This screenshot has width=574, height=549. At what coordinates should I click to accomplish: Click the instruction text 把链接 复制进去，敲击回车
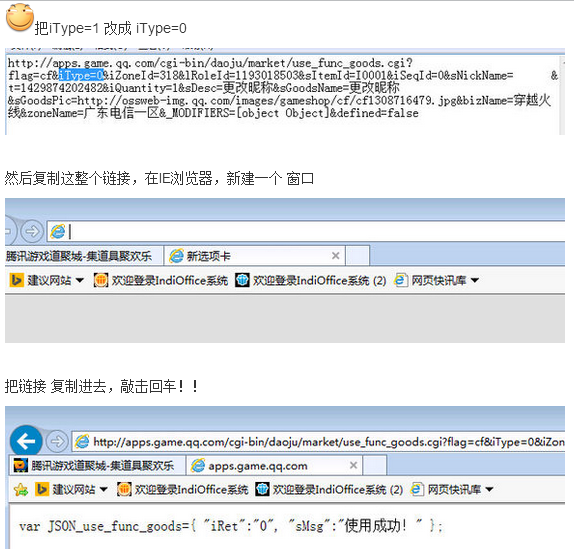pyautogui.click(x=101, y=386)
